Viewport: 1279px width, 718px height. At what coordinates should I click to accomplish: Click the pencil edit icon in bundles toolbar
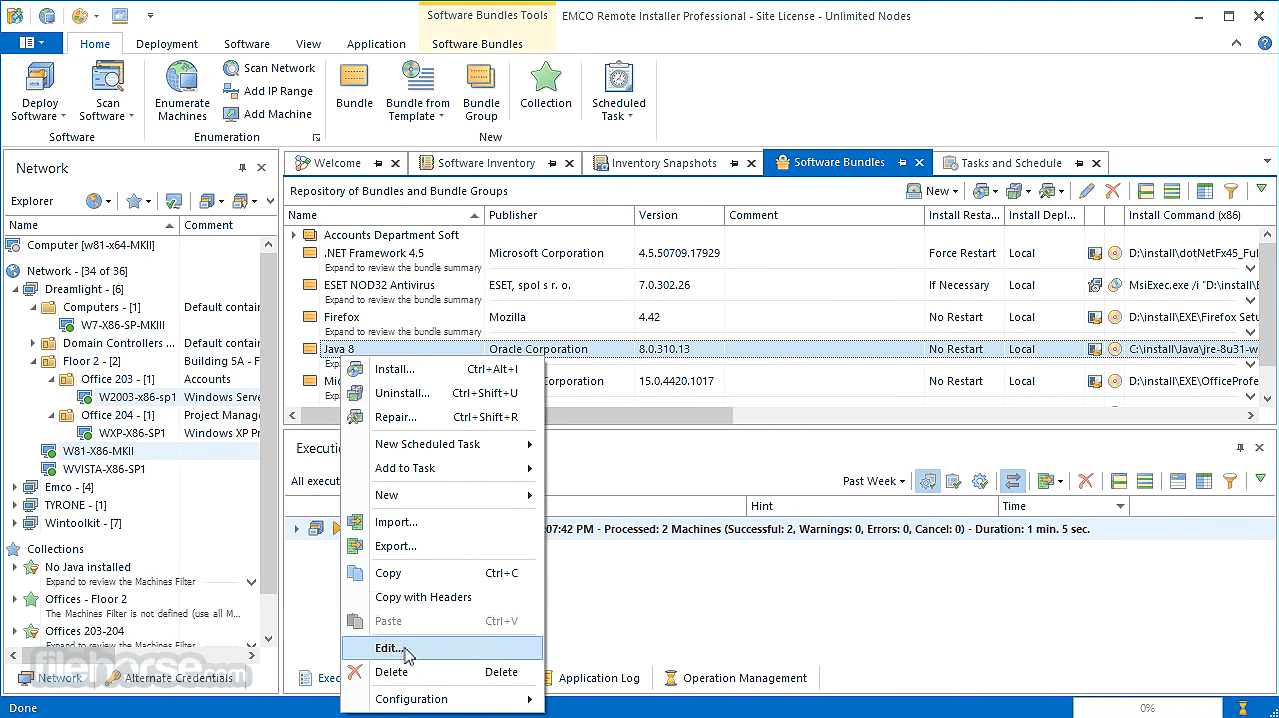(1087, 191)
